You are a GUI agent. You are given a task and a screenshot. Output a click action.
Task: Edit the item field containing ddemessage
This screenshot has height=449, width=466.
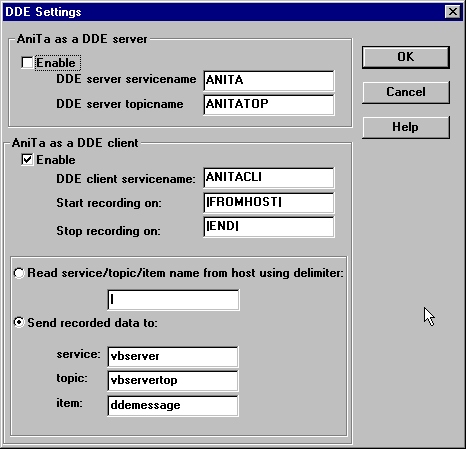(173, 405)
